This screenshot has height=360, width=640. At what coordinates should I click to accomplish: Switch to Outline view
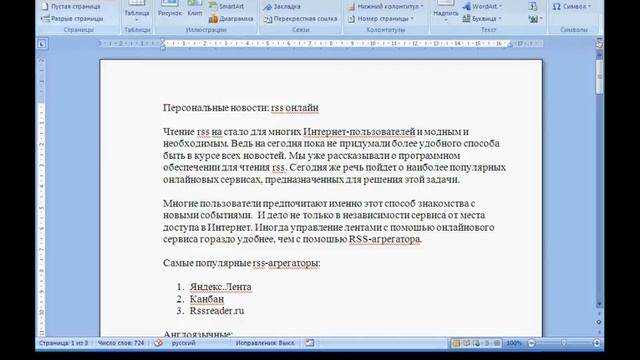pos(487,343)
